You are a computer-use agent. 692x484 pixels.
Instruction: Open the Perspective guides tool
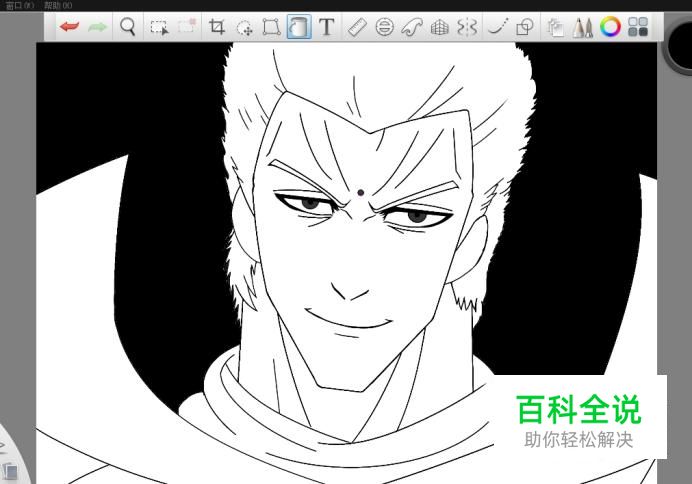(x=440, y=28)
